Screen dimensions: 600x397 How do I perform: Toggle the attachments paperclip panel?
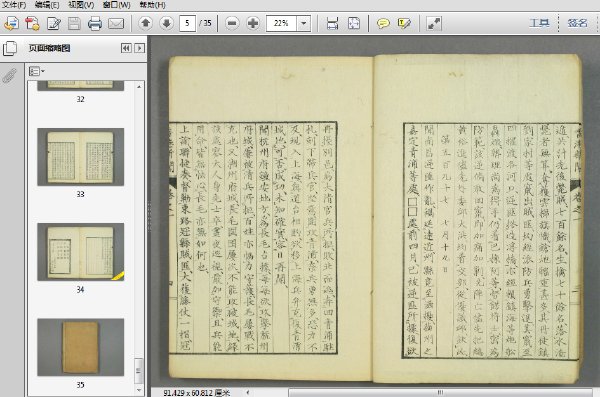pos(9,76)
